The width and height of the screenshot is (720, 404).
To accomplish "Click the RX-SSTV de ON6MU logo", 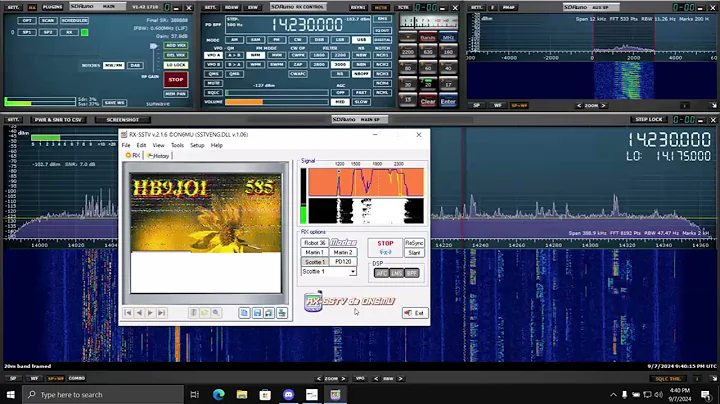I will pos(349,301).
